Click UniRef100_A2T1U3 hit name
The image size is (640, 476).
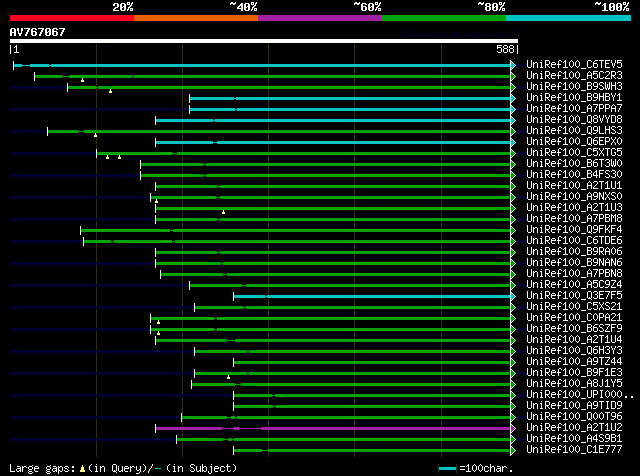pyautogui.click(x=574, y=208)
